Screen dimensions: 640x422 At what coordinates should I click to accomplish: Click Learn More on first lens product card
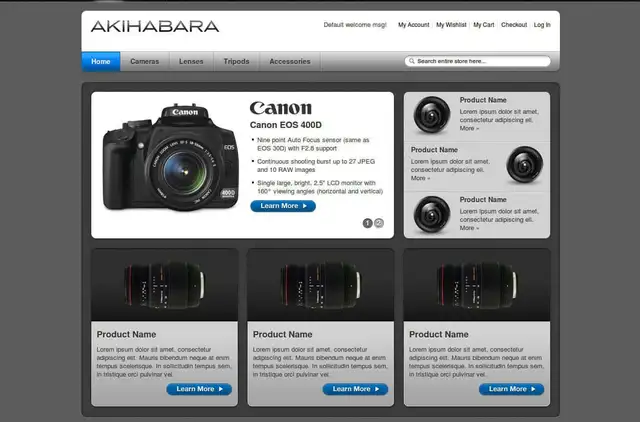click(199, 389)
